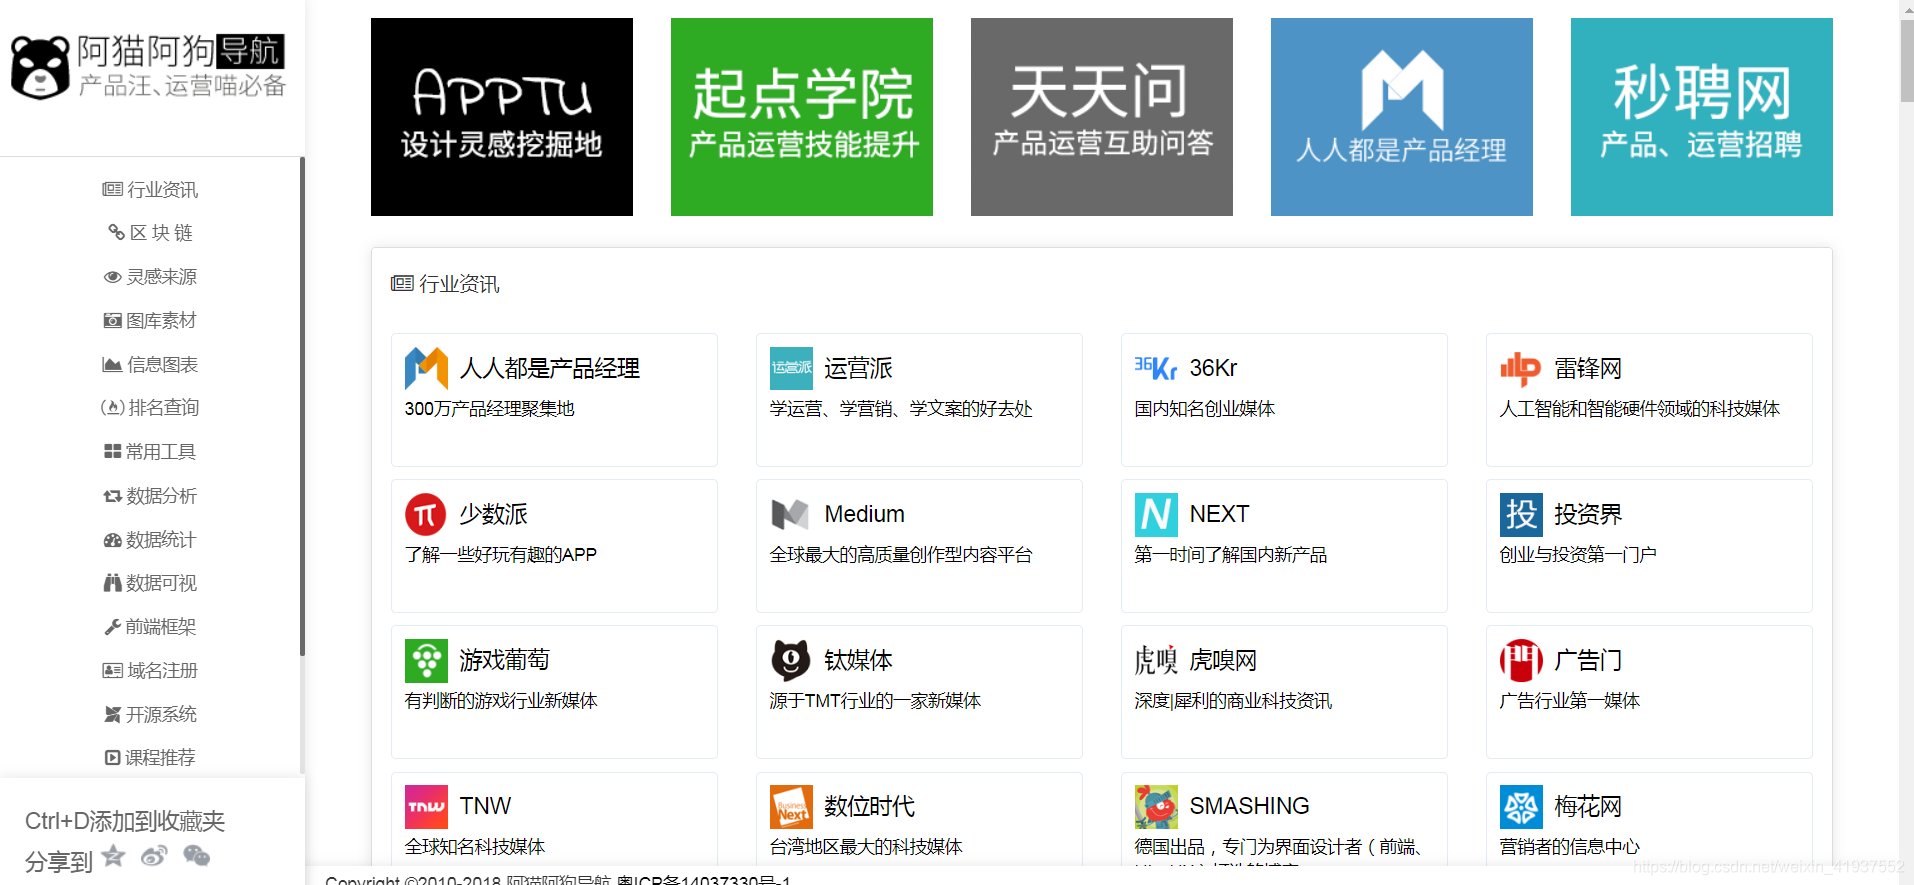The width and height of the screenshot is (1914, 885).
Task: Go to 信息图表 sidebar section
Action: click(x=150, y=365)
